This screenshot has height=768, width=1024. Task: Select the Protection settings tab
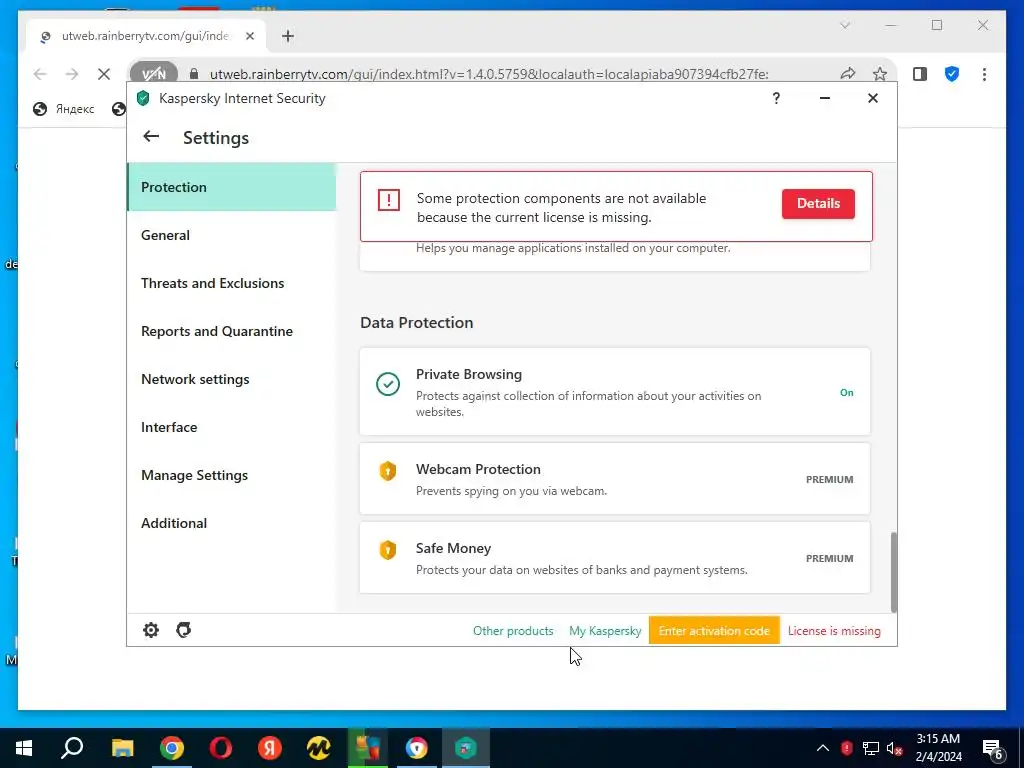231,187
